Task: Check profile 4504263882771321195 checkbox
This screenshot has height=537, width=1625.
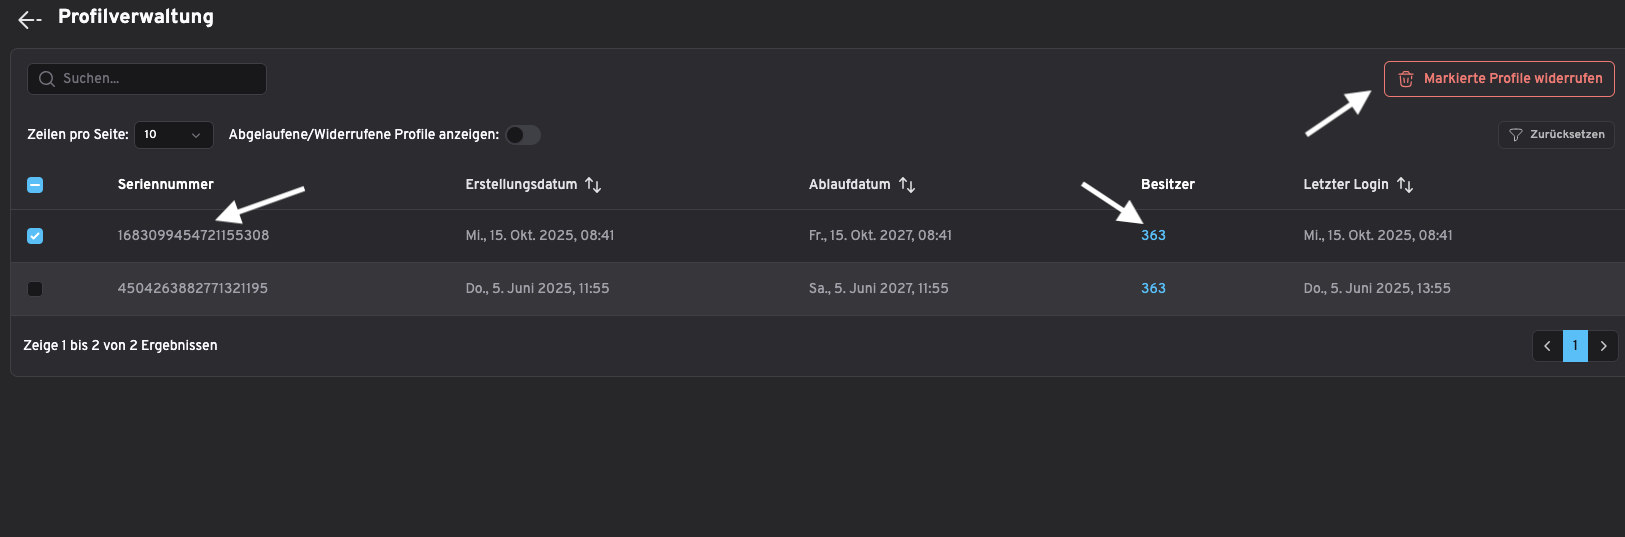Action: (x=35, y=289)
